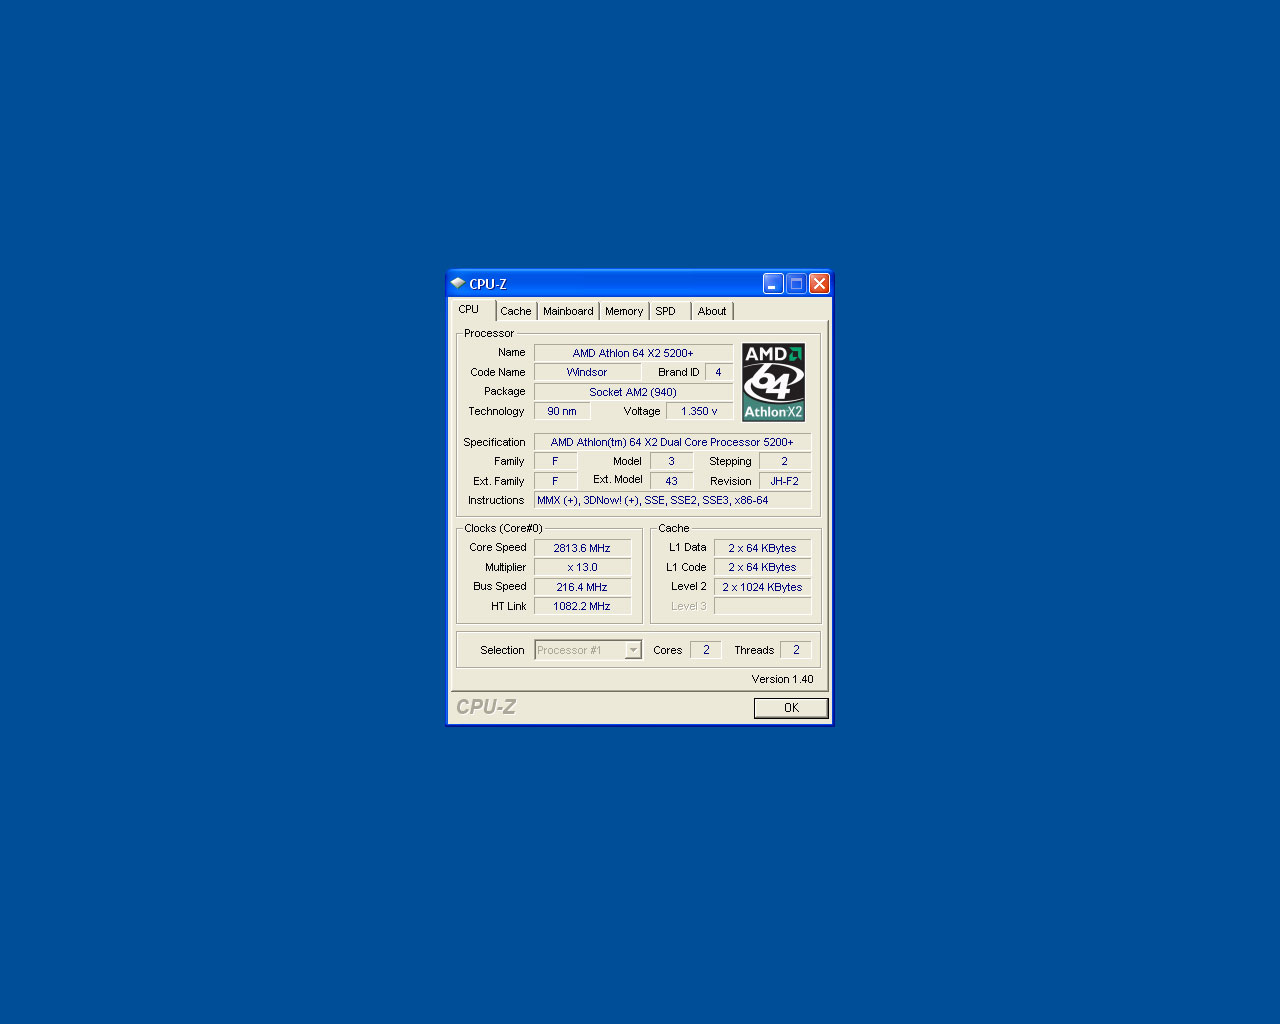Open the Mainboard tab
The width and height of the screenshot is (1280, 1024).
(x=568, y=311)
